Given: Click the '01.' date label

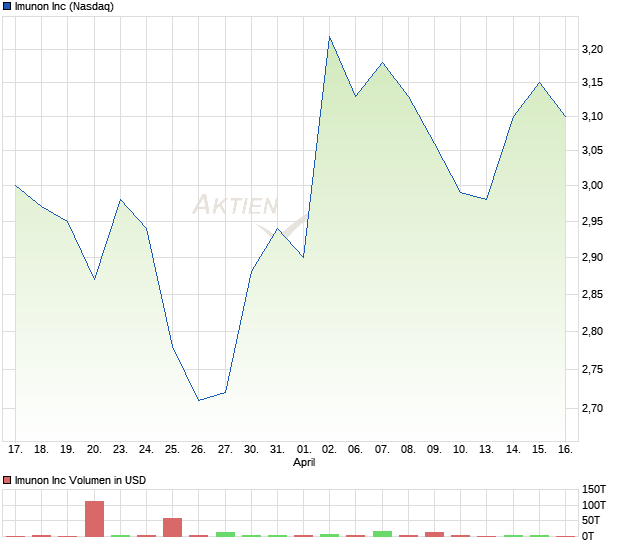Looking at the screenshot, I should (304, 450).
